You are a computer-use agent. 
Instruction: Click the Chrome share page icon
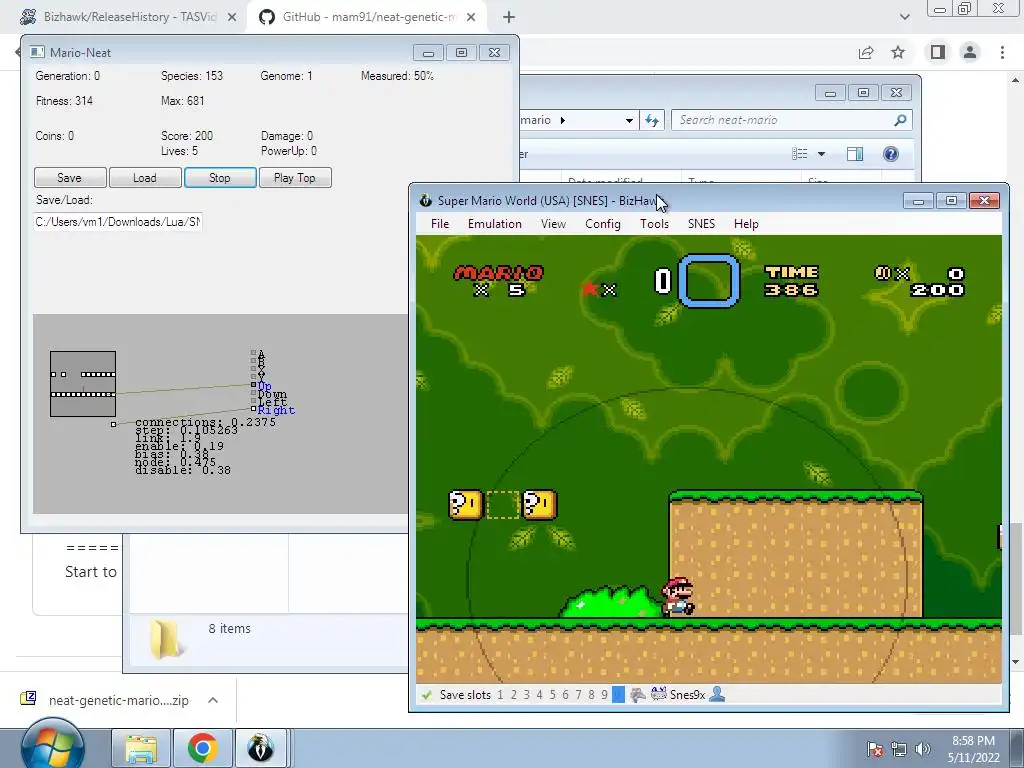pos(866,52)
